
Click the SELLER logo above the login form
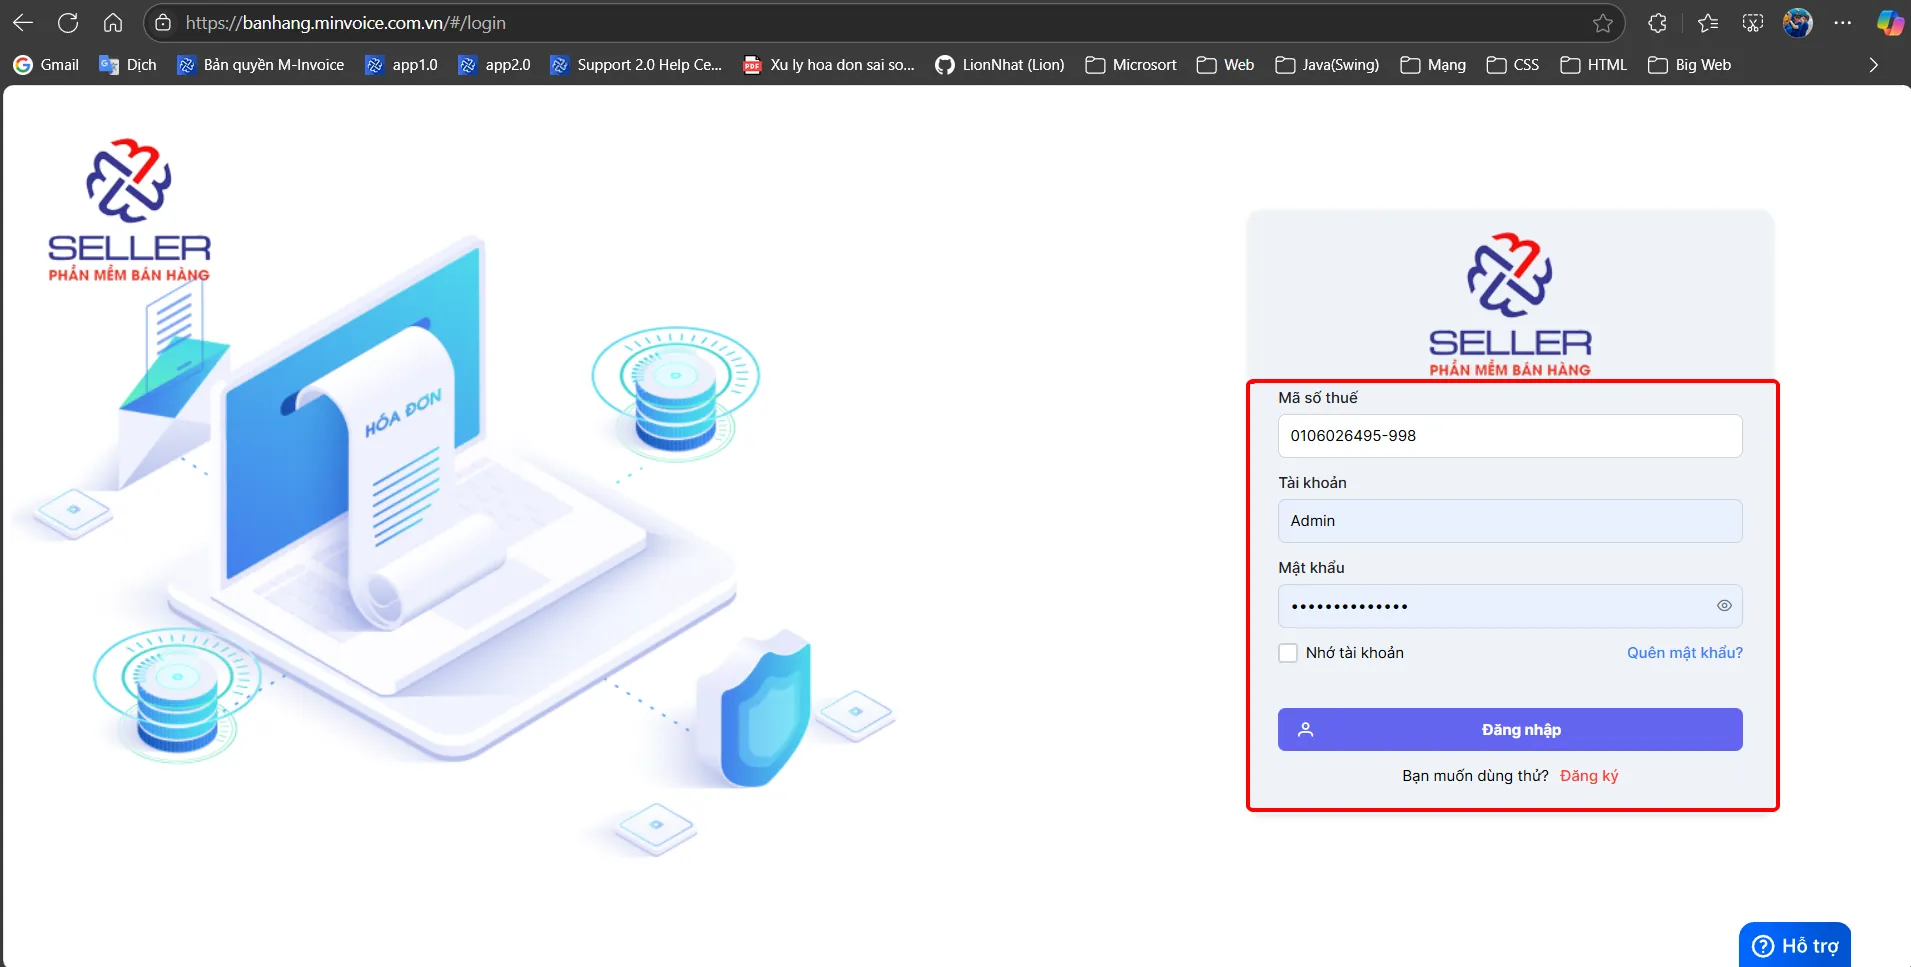click(1510, 305)
